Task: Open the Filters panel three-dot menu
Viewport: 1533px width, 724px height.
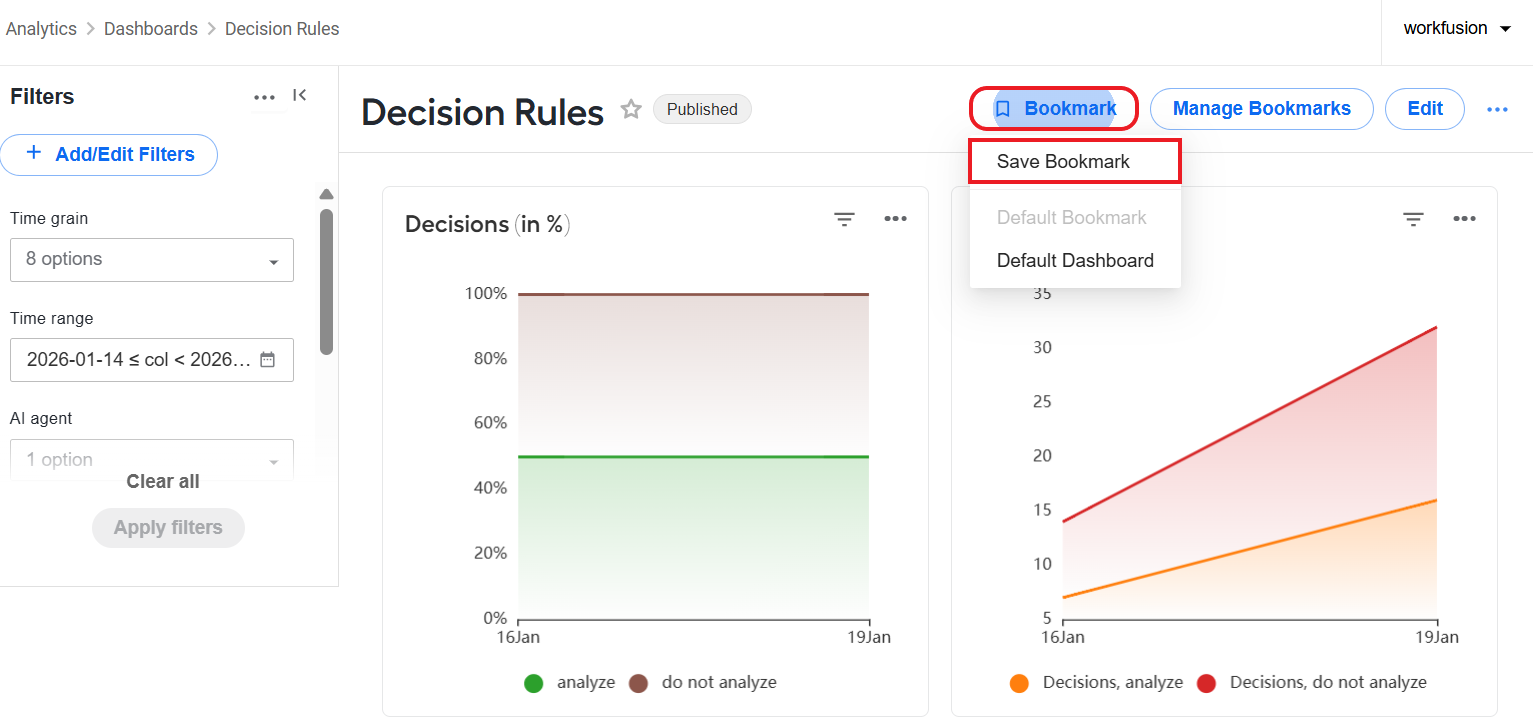Action: point(264,97)
